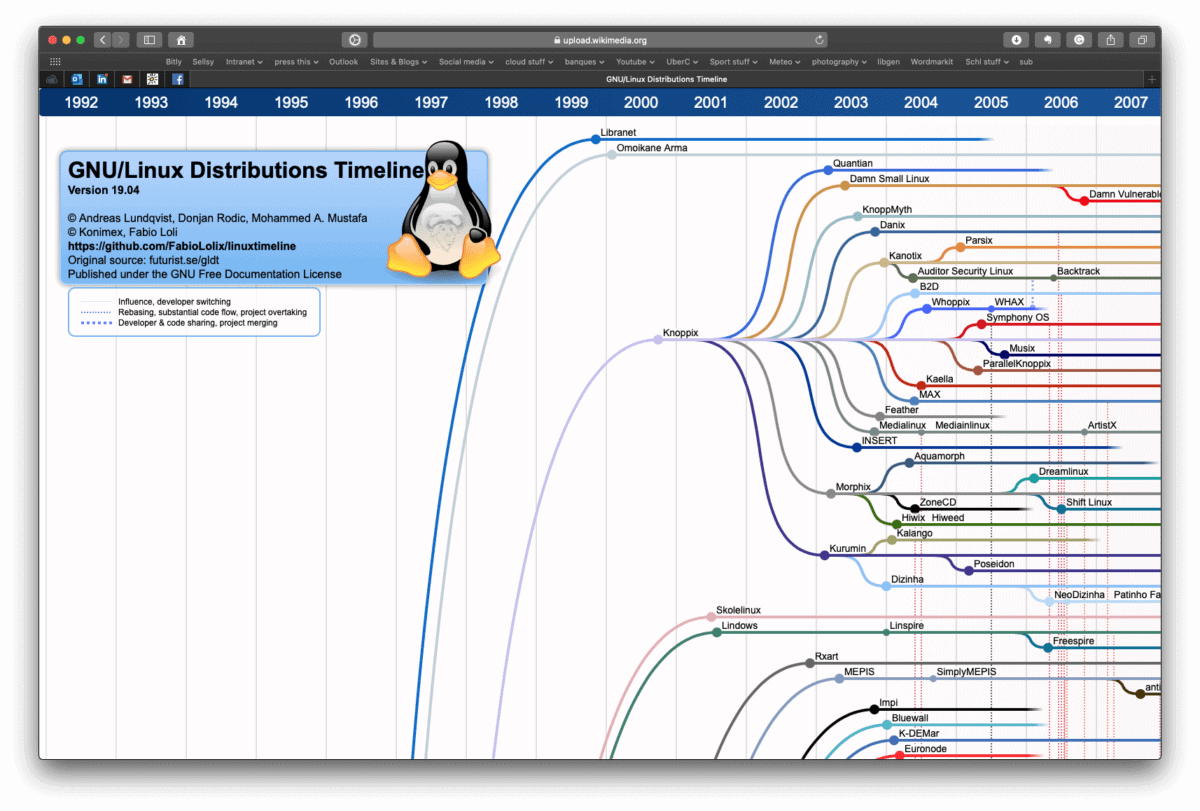Viewport: 1200px width, 811px height.
Task: Toggle the Safari sidebar button
Action: [149, 40]
